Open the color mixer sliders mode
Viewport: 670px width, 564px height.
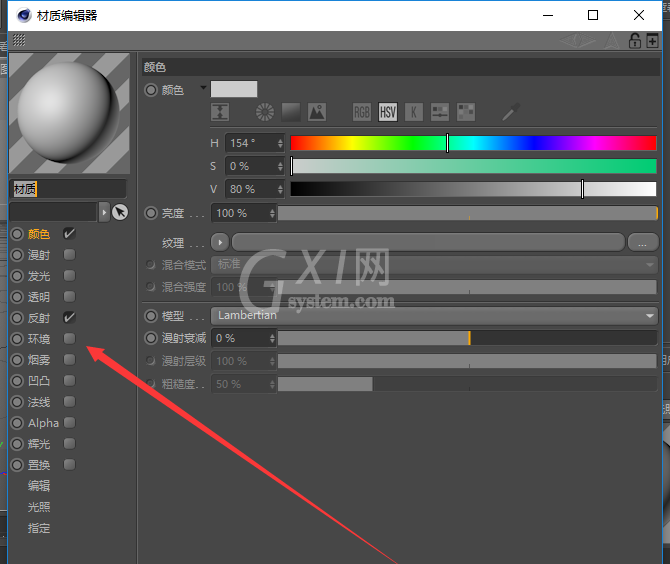point(440,112)
